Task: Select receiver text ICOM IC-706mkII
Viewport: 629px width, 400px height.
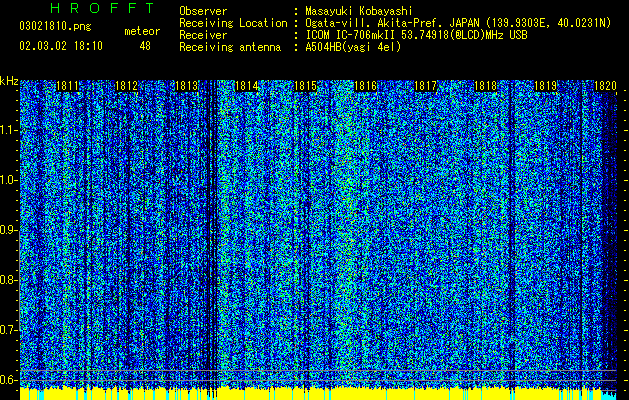Action: [350, 35]
